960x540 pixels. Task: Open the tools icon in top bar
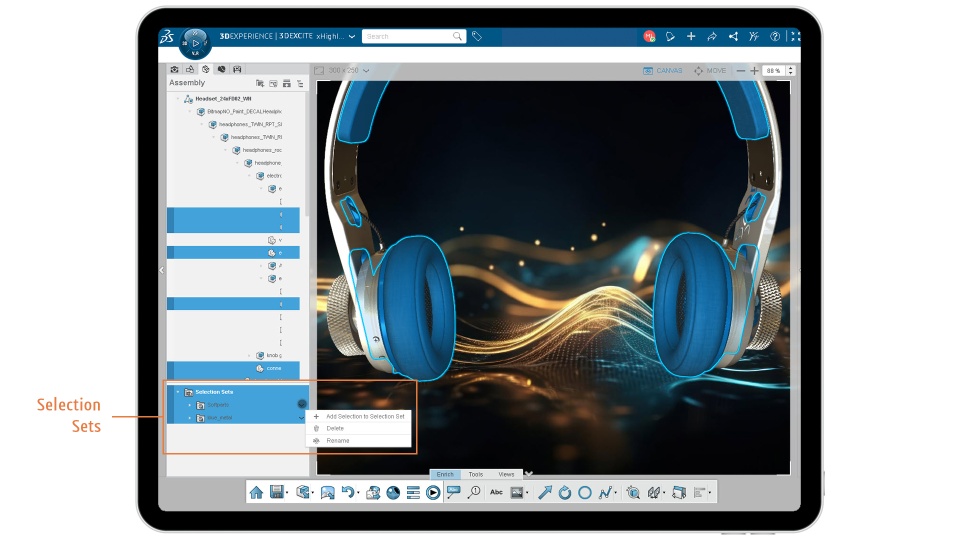(x=754, y=37)
